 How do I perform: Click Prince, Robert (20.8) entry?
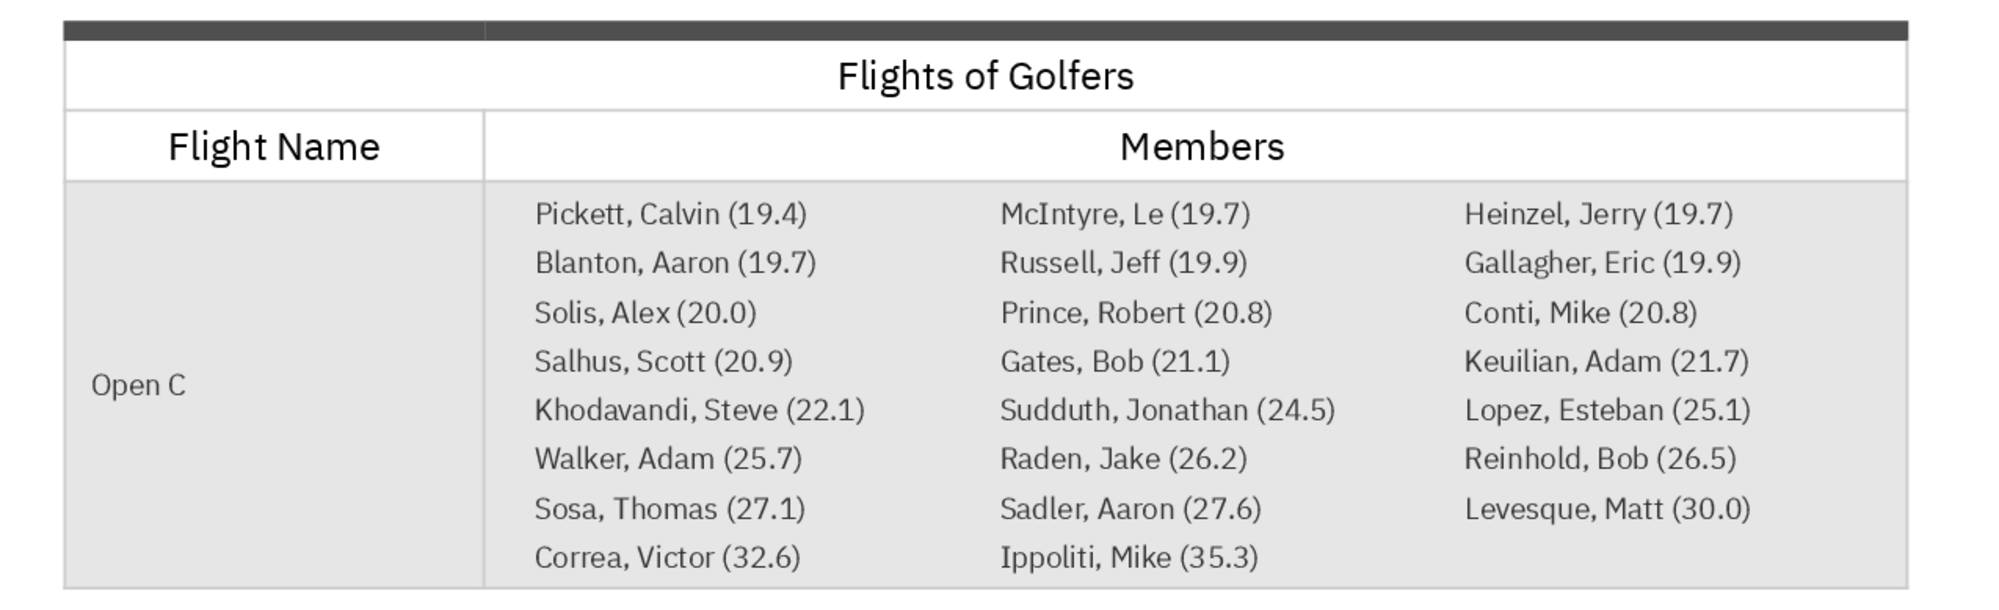pos(1136,313)
